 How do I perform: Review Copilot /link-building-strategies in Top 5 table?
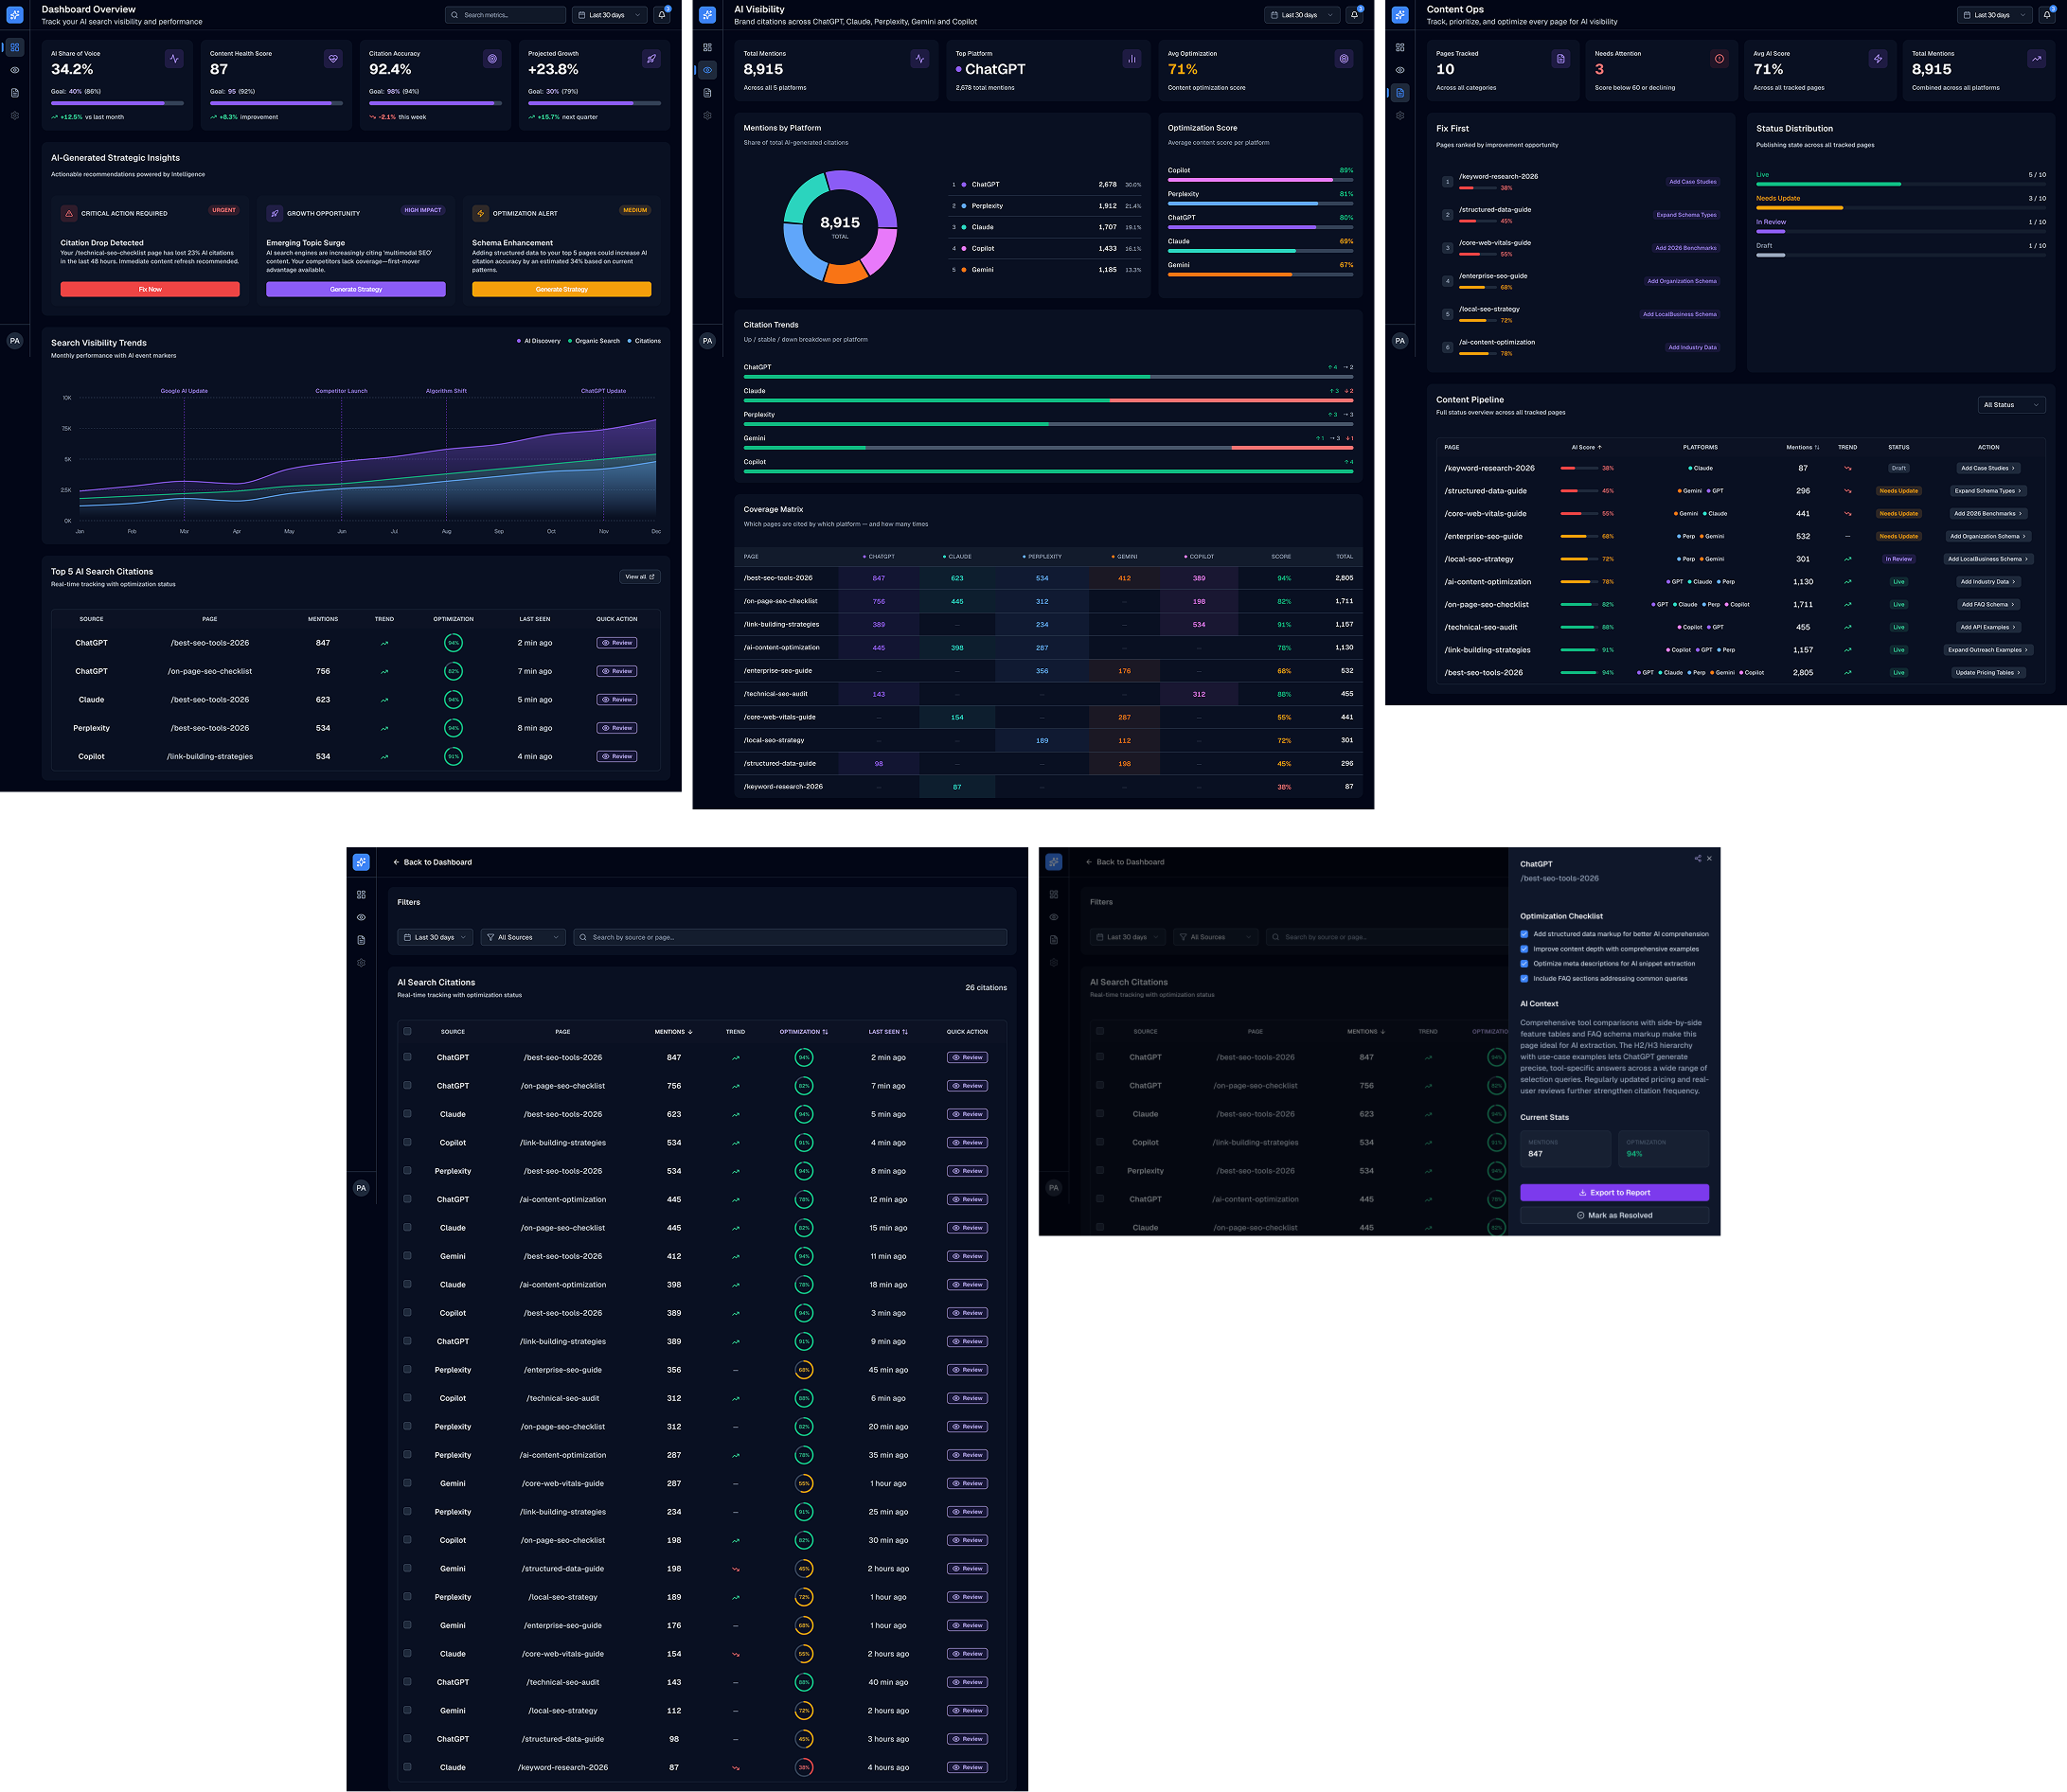click(617, 757)
